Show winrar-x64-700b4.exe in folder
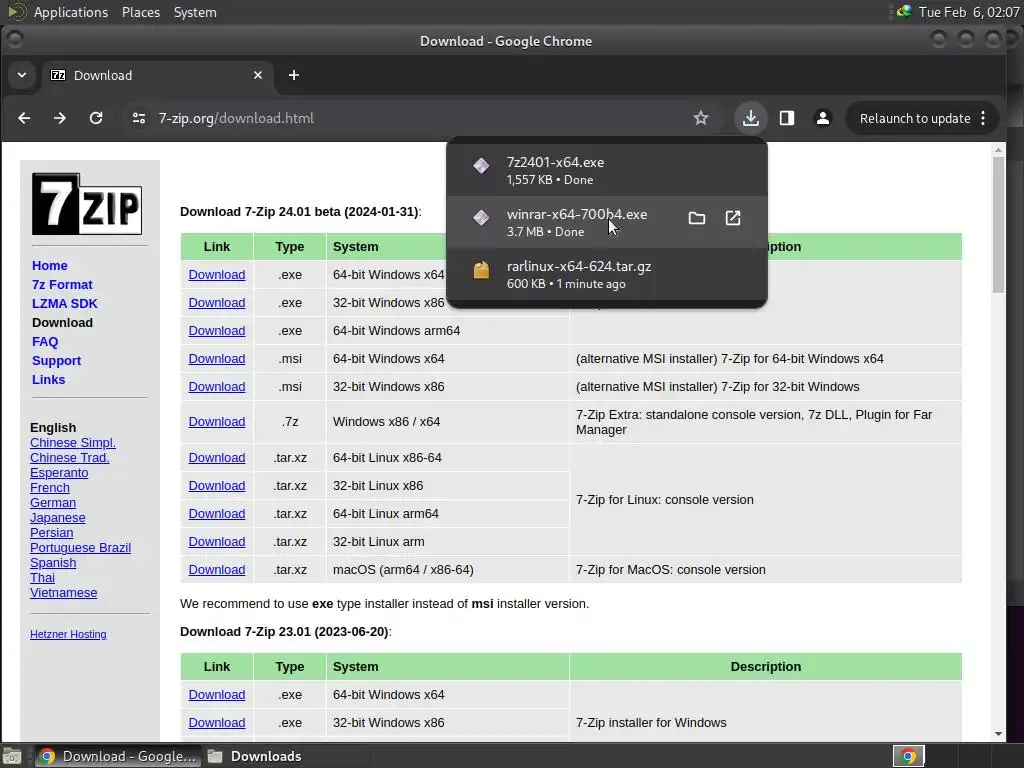 tap(697, 218)
